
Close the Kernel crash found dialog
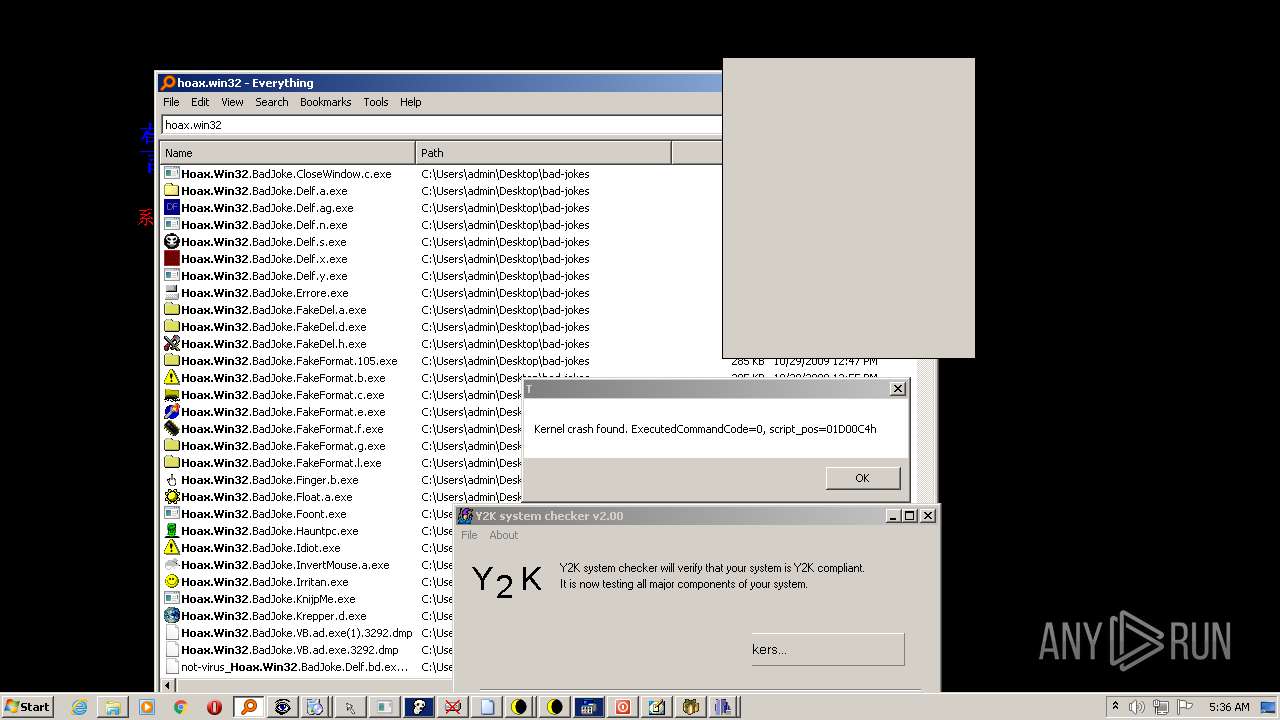click(897, 388)
